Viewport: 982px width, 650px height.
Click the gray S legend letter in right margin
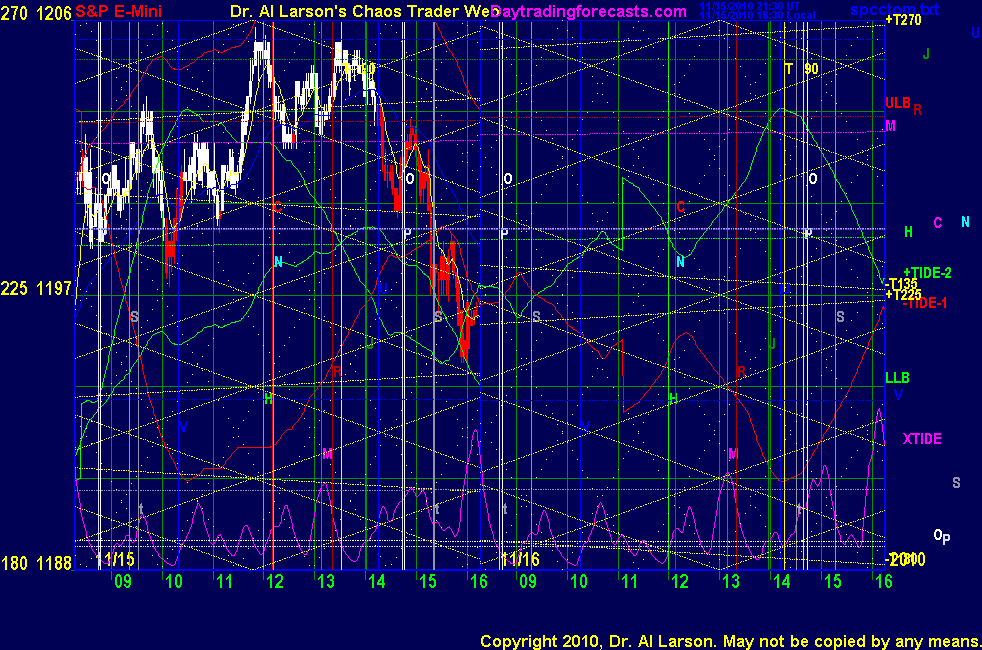(956, 483)
